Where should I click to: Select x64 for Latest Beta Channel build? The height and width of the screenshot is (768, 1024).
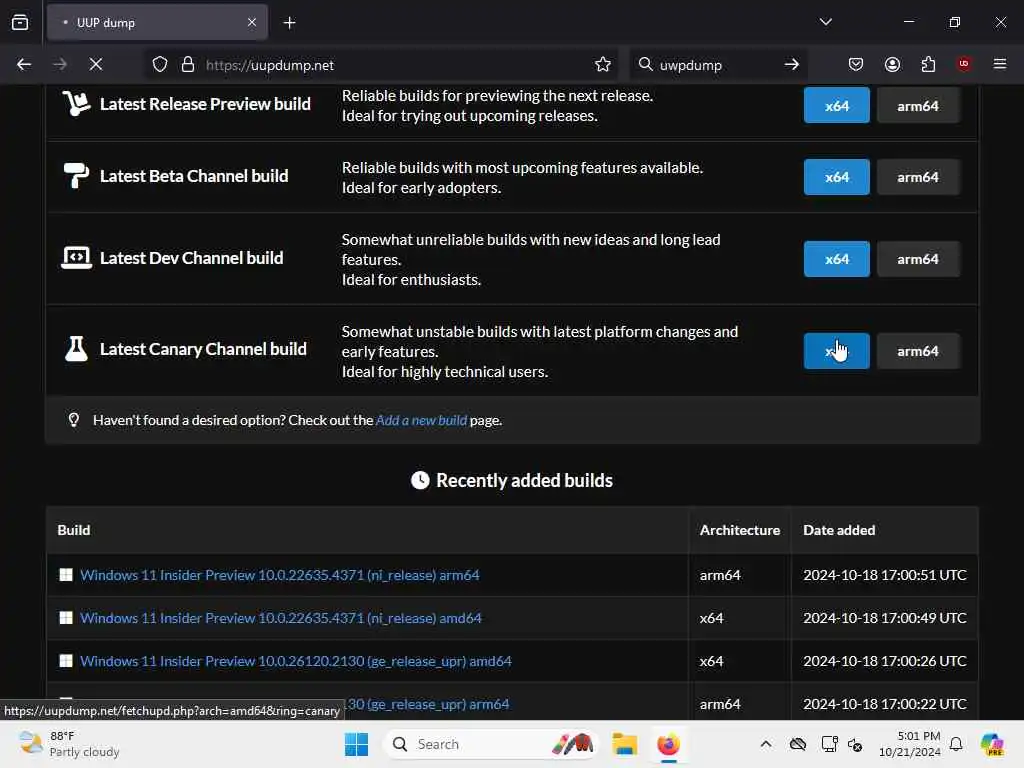[x=837, y=177]
